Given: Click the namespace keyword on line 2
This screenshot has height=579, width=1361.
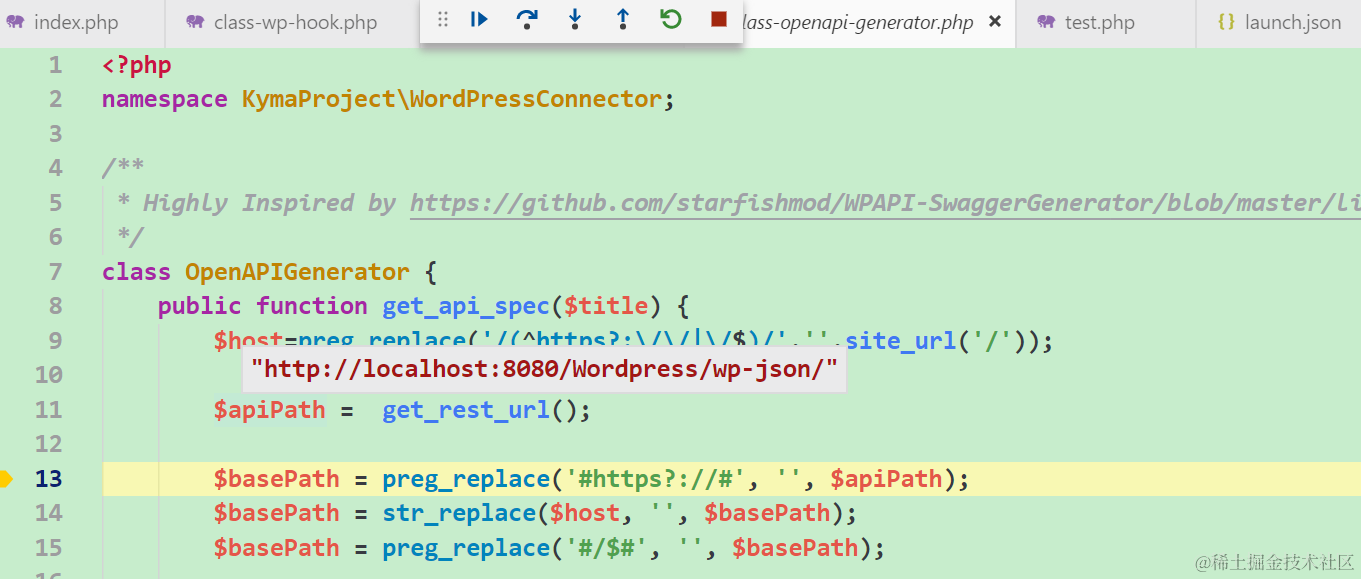Looking at the screenshot, I should (x=165, y=99).
